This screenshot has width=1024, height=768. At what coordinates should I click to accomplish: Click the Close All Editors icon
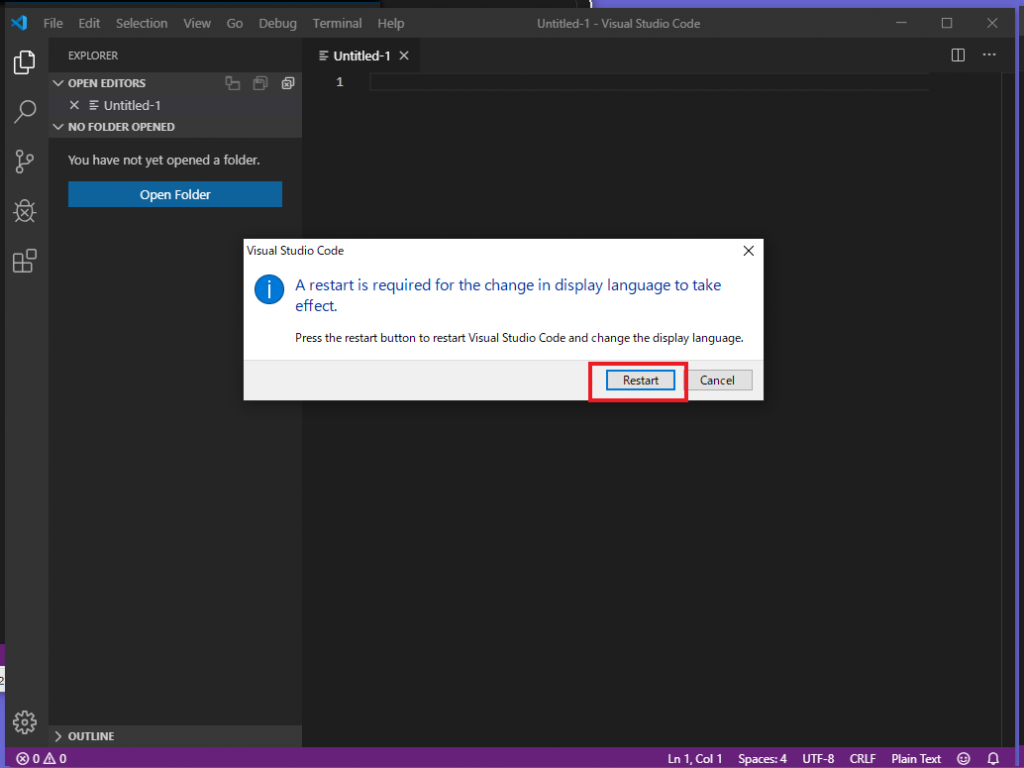coord(288,83)
